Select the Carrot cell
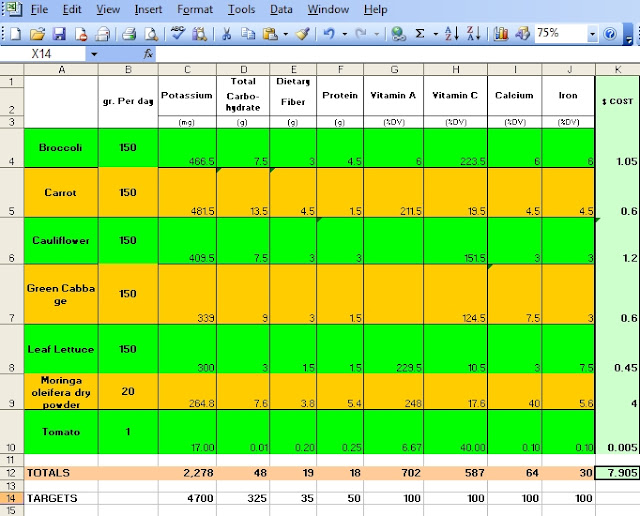The width and height of the screenshot is (640, 516). 61,192
